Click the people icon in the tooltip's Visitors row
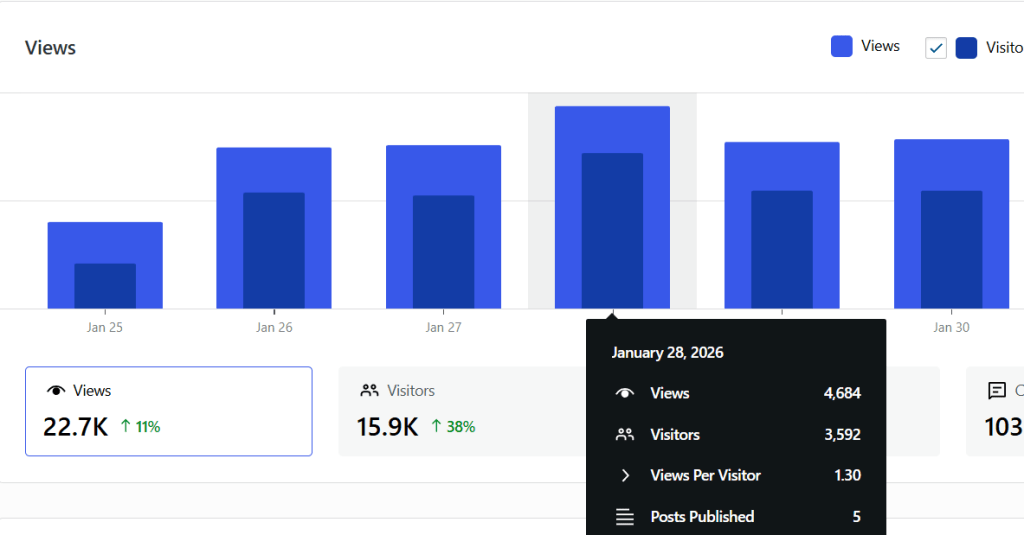The height and width of the screenshot is (535, 1024). [x=625, y=435]
